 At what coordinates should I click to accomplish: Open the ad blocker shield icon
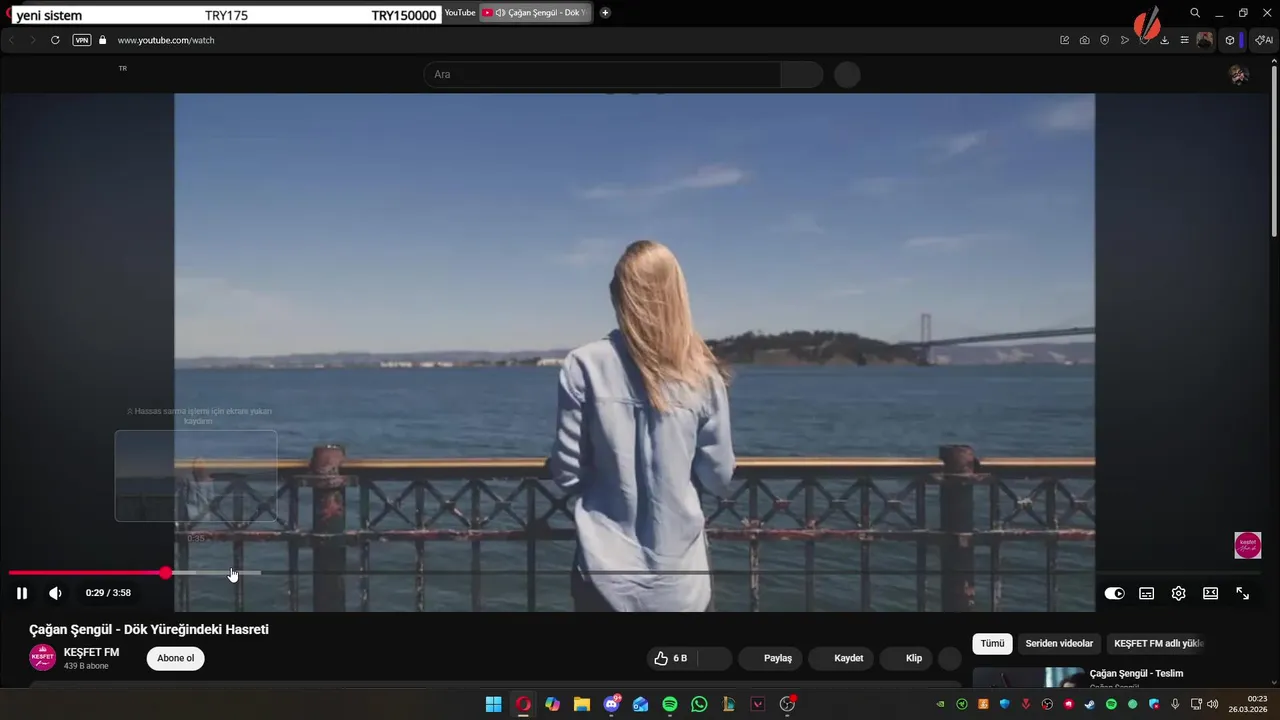click(1105, 40)
